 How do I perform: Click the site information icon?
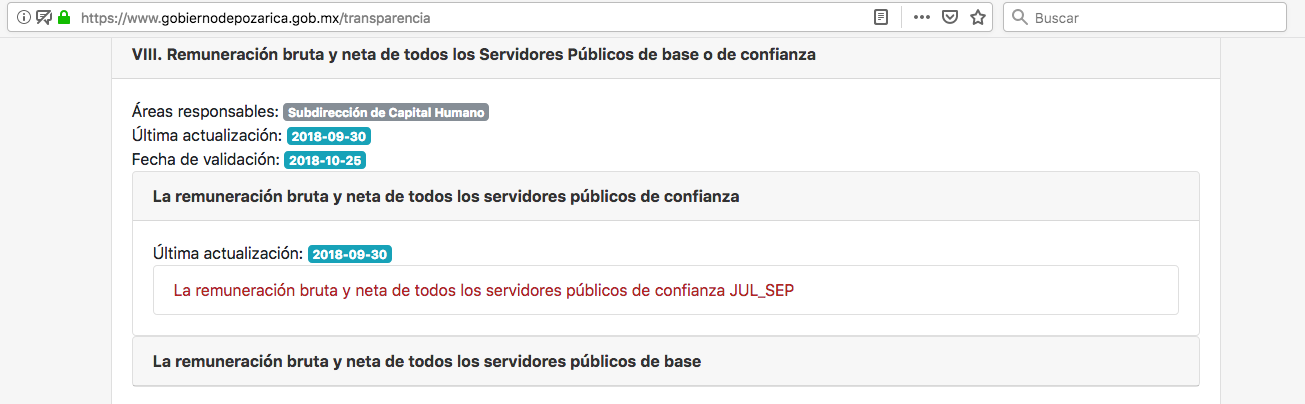pyautogui.click(x=24, y=18)
